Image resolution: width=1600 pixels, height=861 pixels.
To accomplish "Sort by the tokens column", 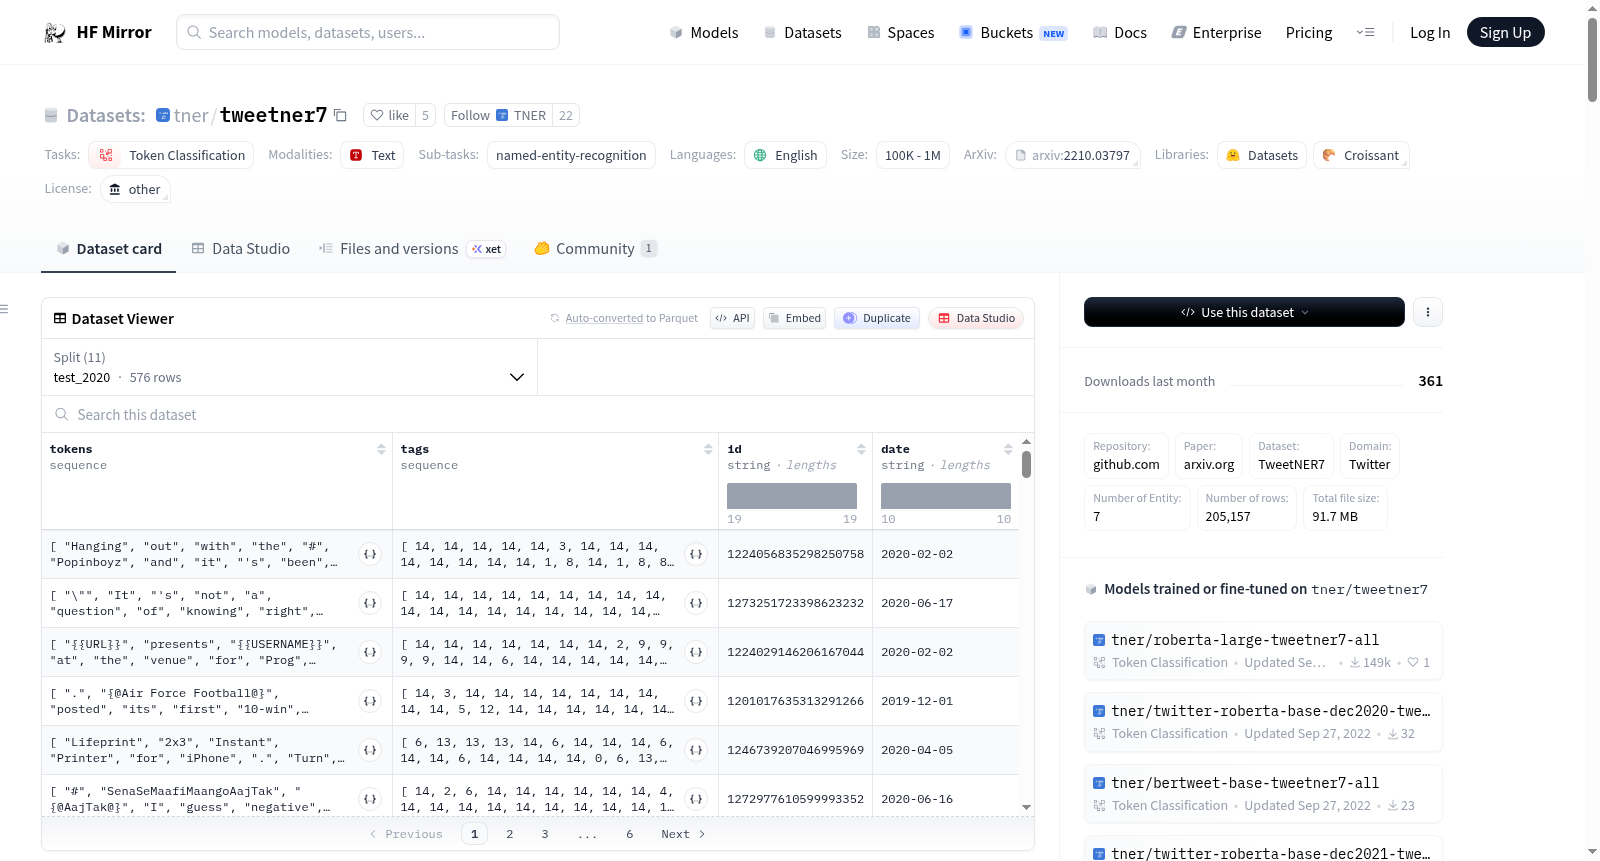I will coord(381,449).
